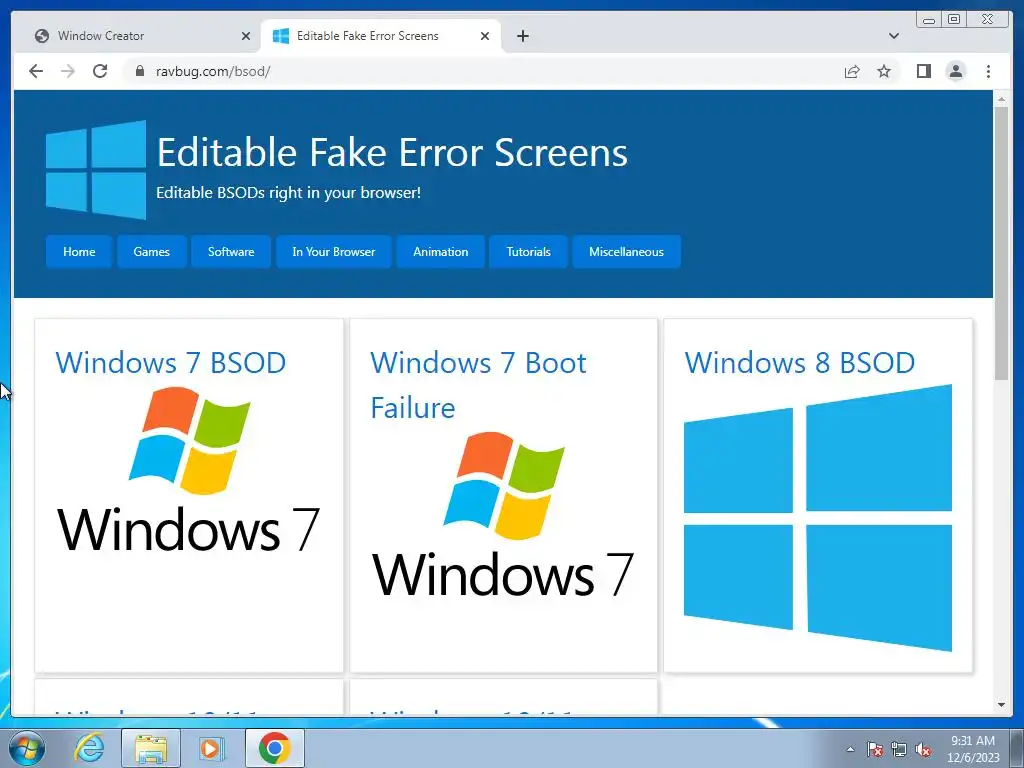Open a new tab with the plus button

click(522, 36)
